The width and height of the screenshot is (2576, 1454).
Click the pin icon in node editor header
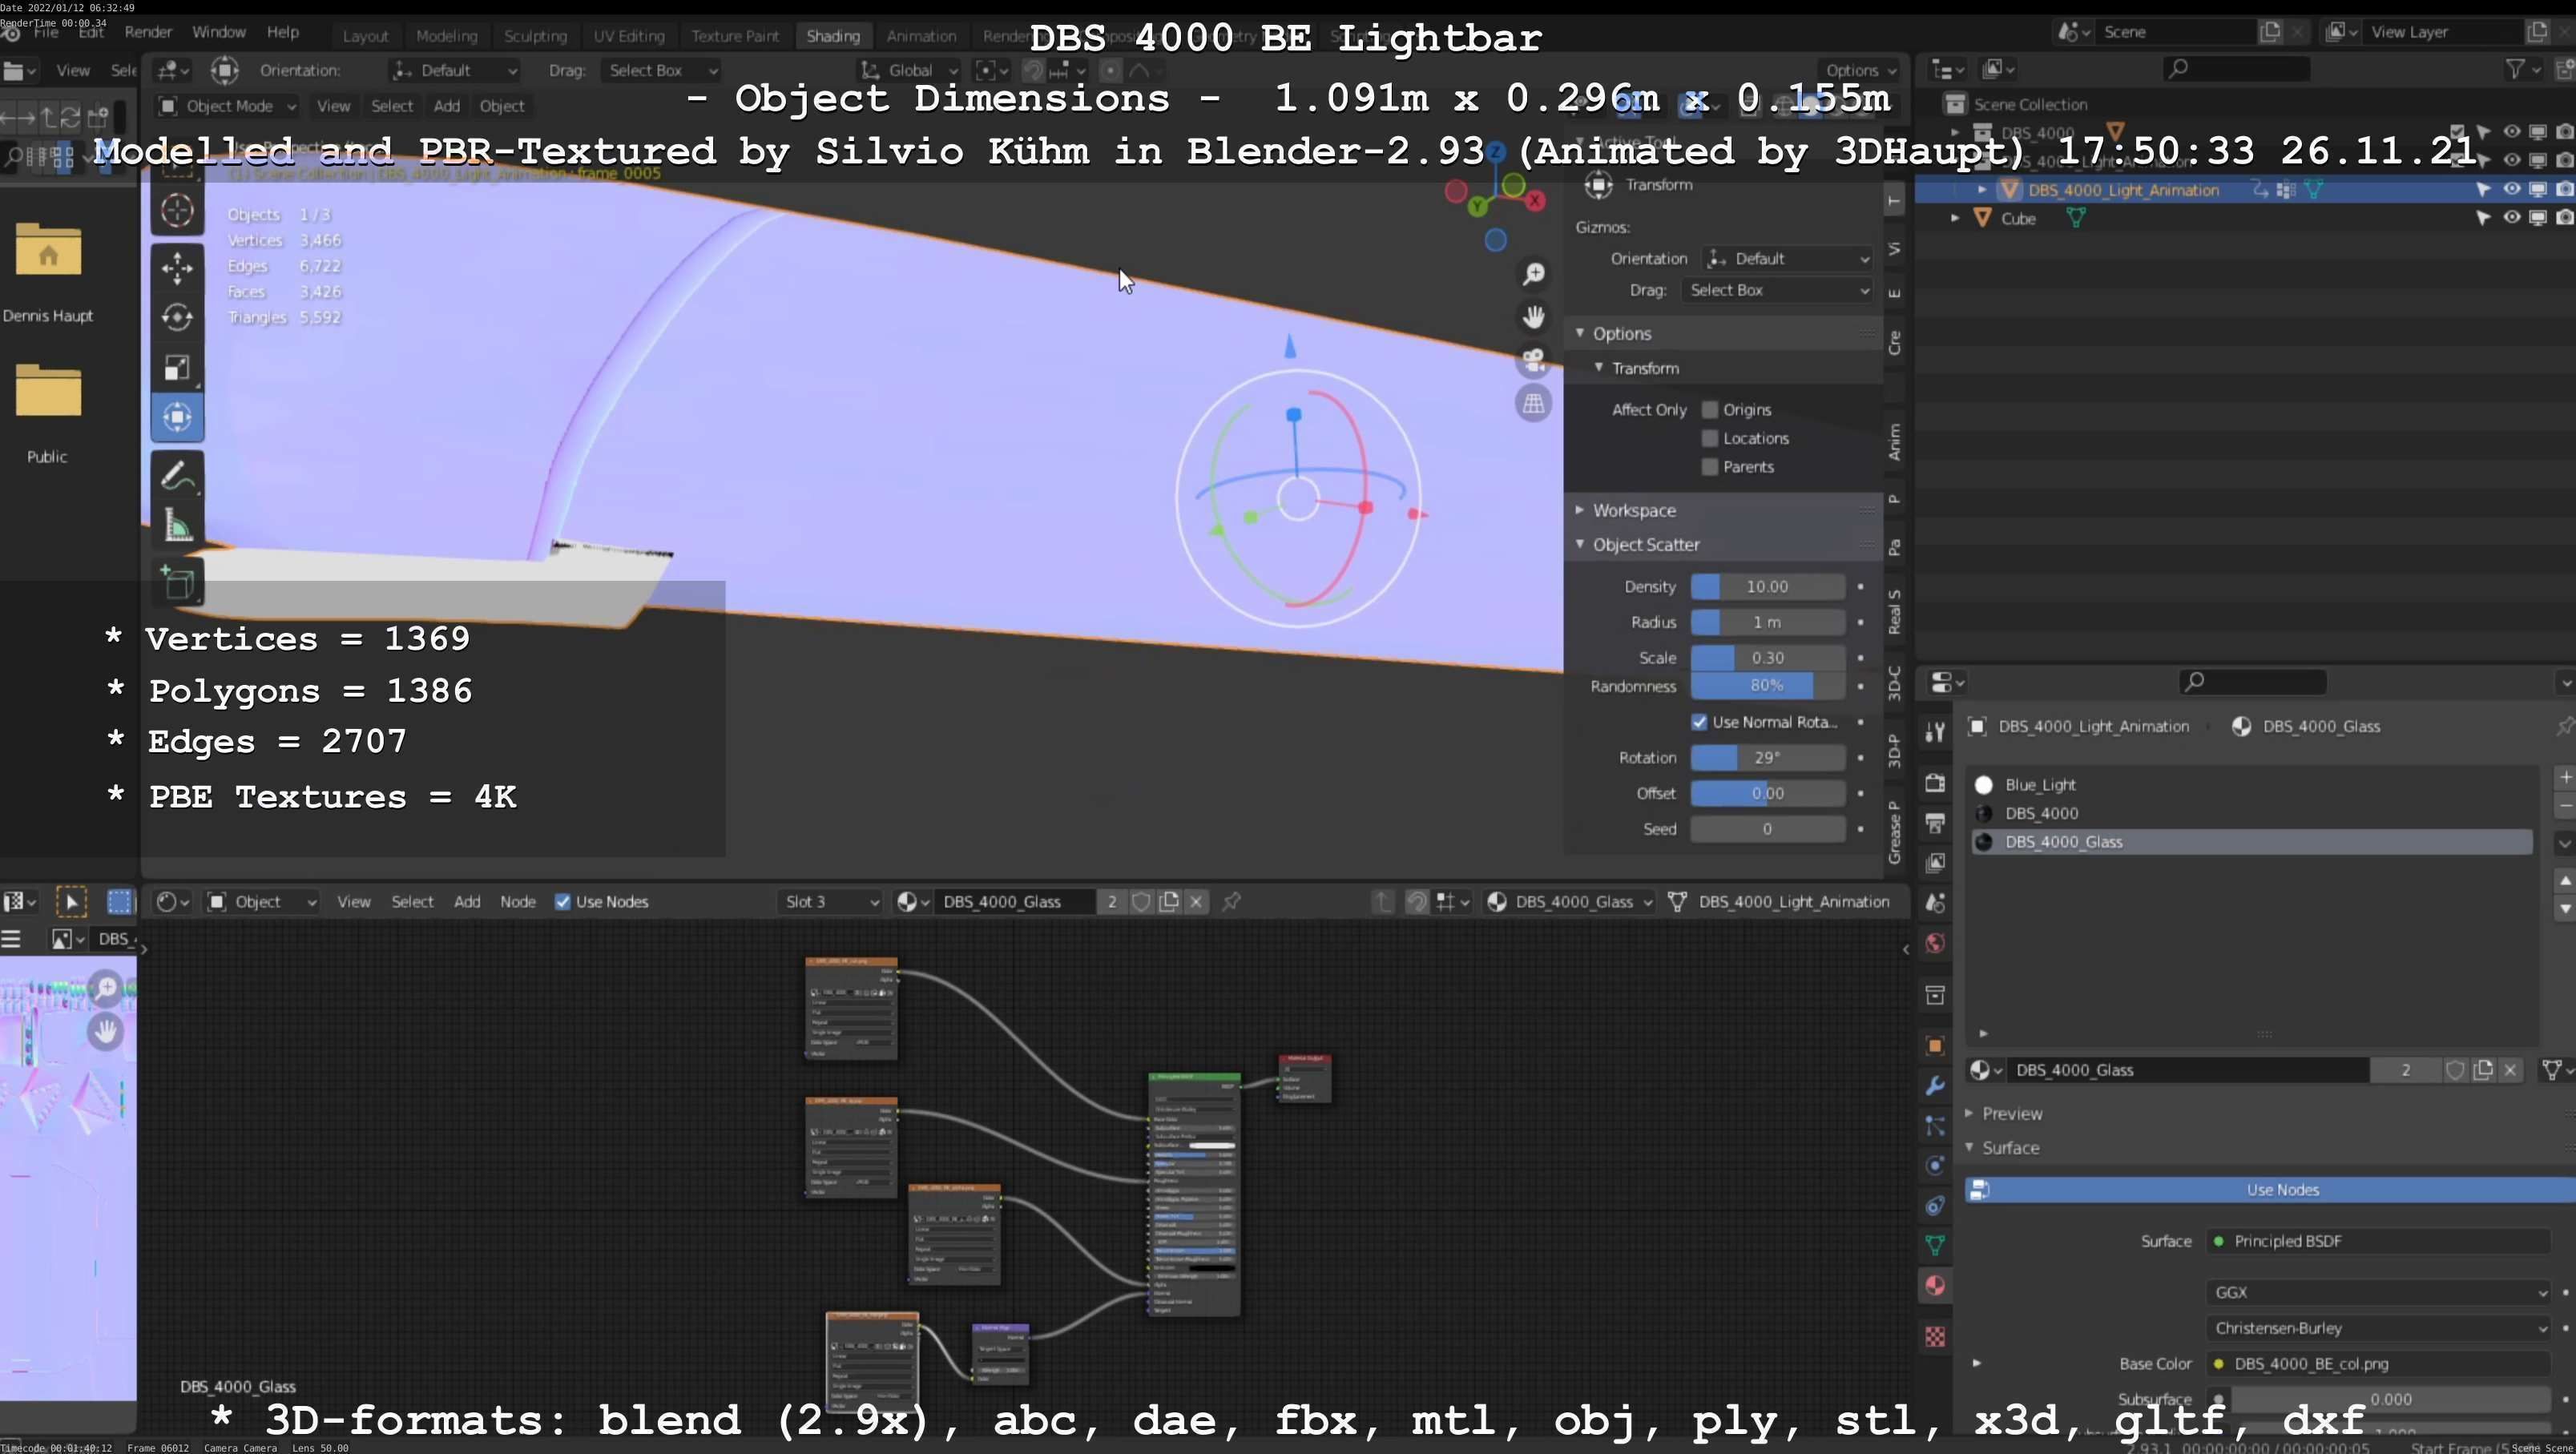1231,902
